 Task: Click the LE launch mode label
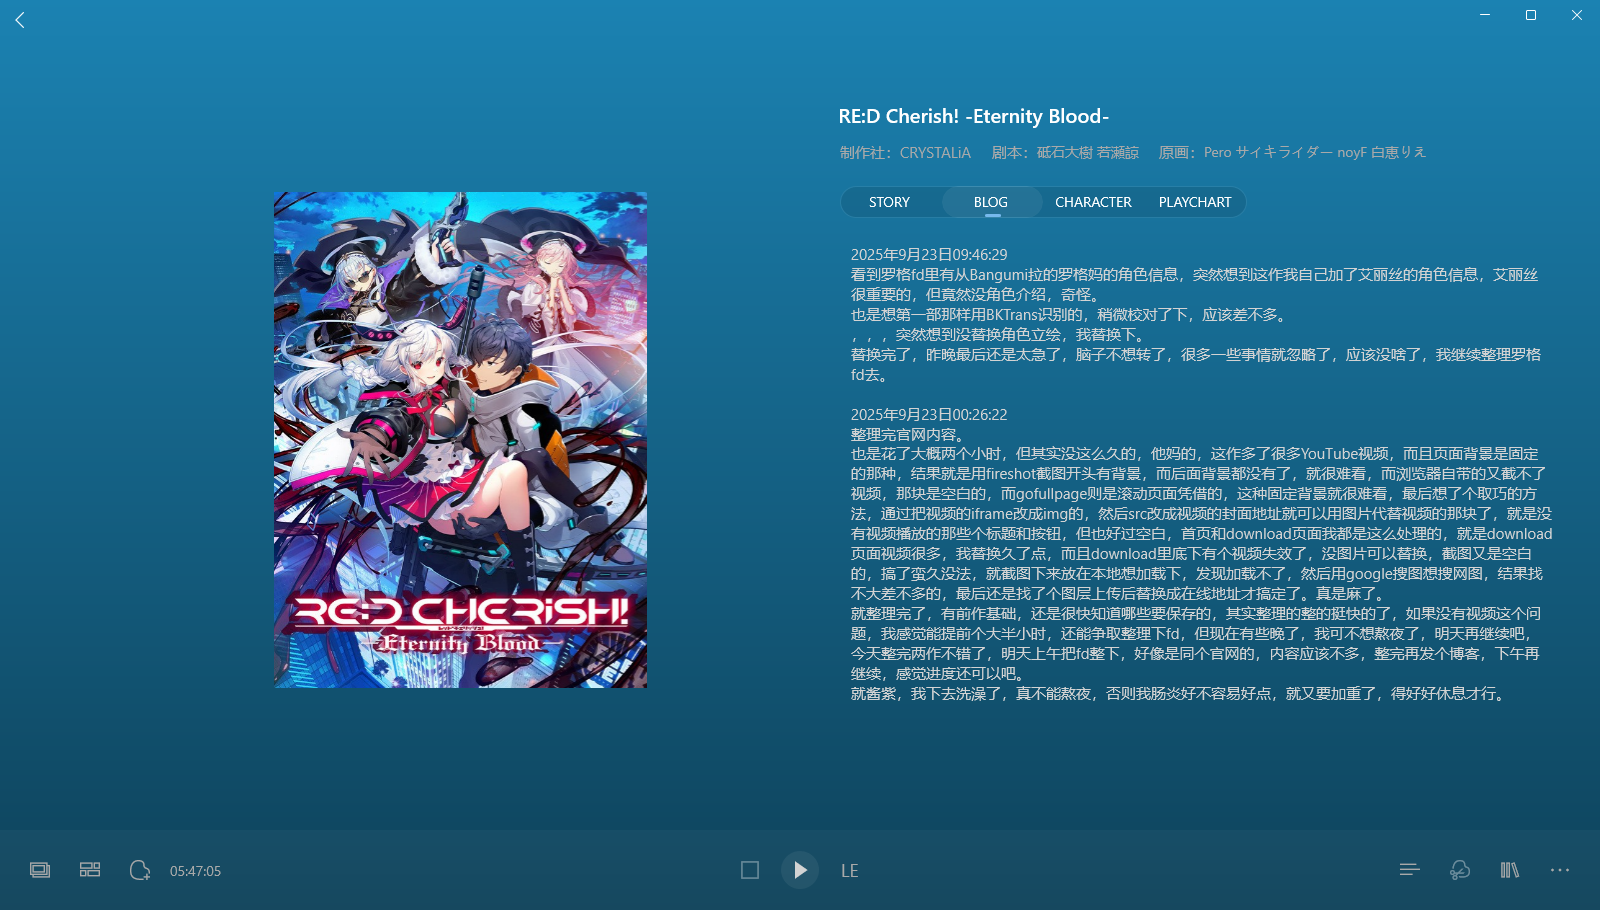(850, 871)
